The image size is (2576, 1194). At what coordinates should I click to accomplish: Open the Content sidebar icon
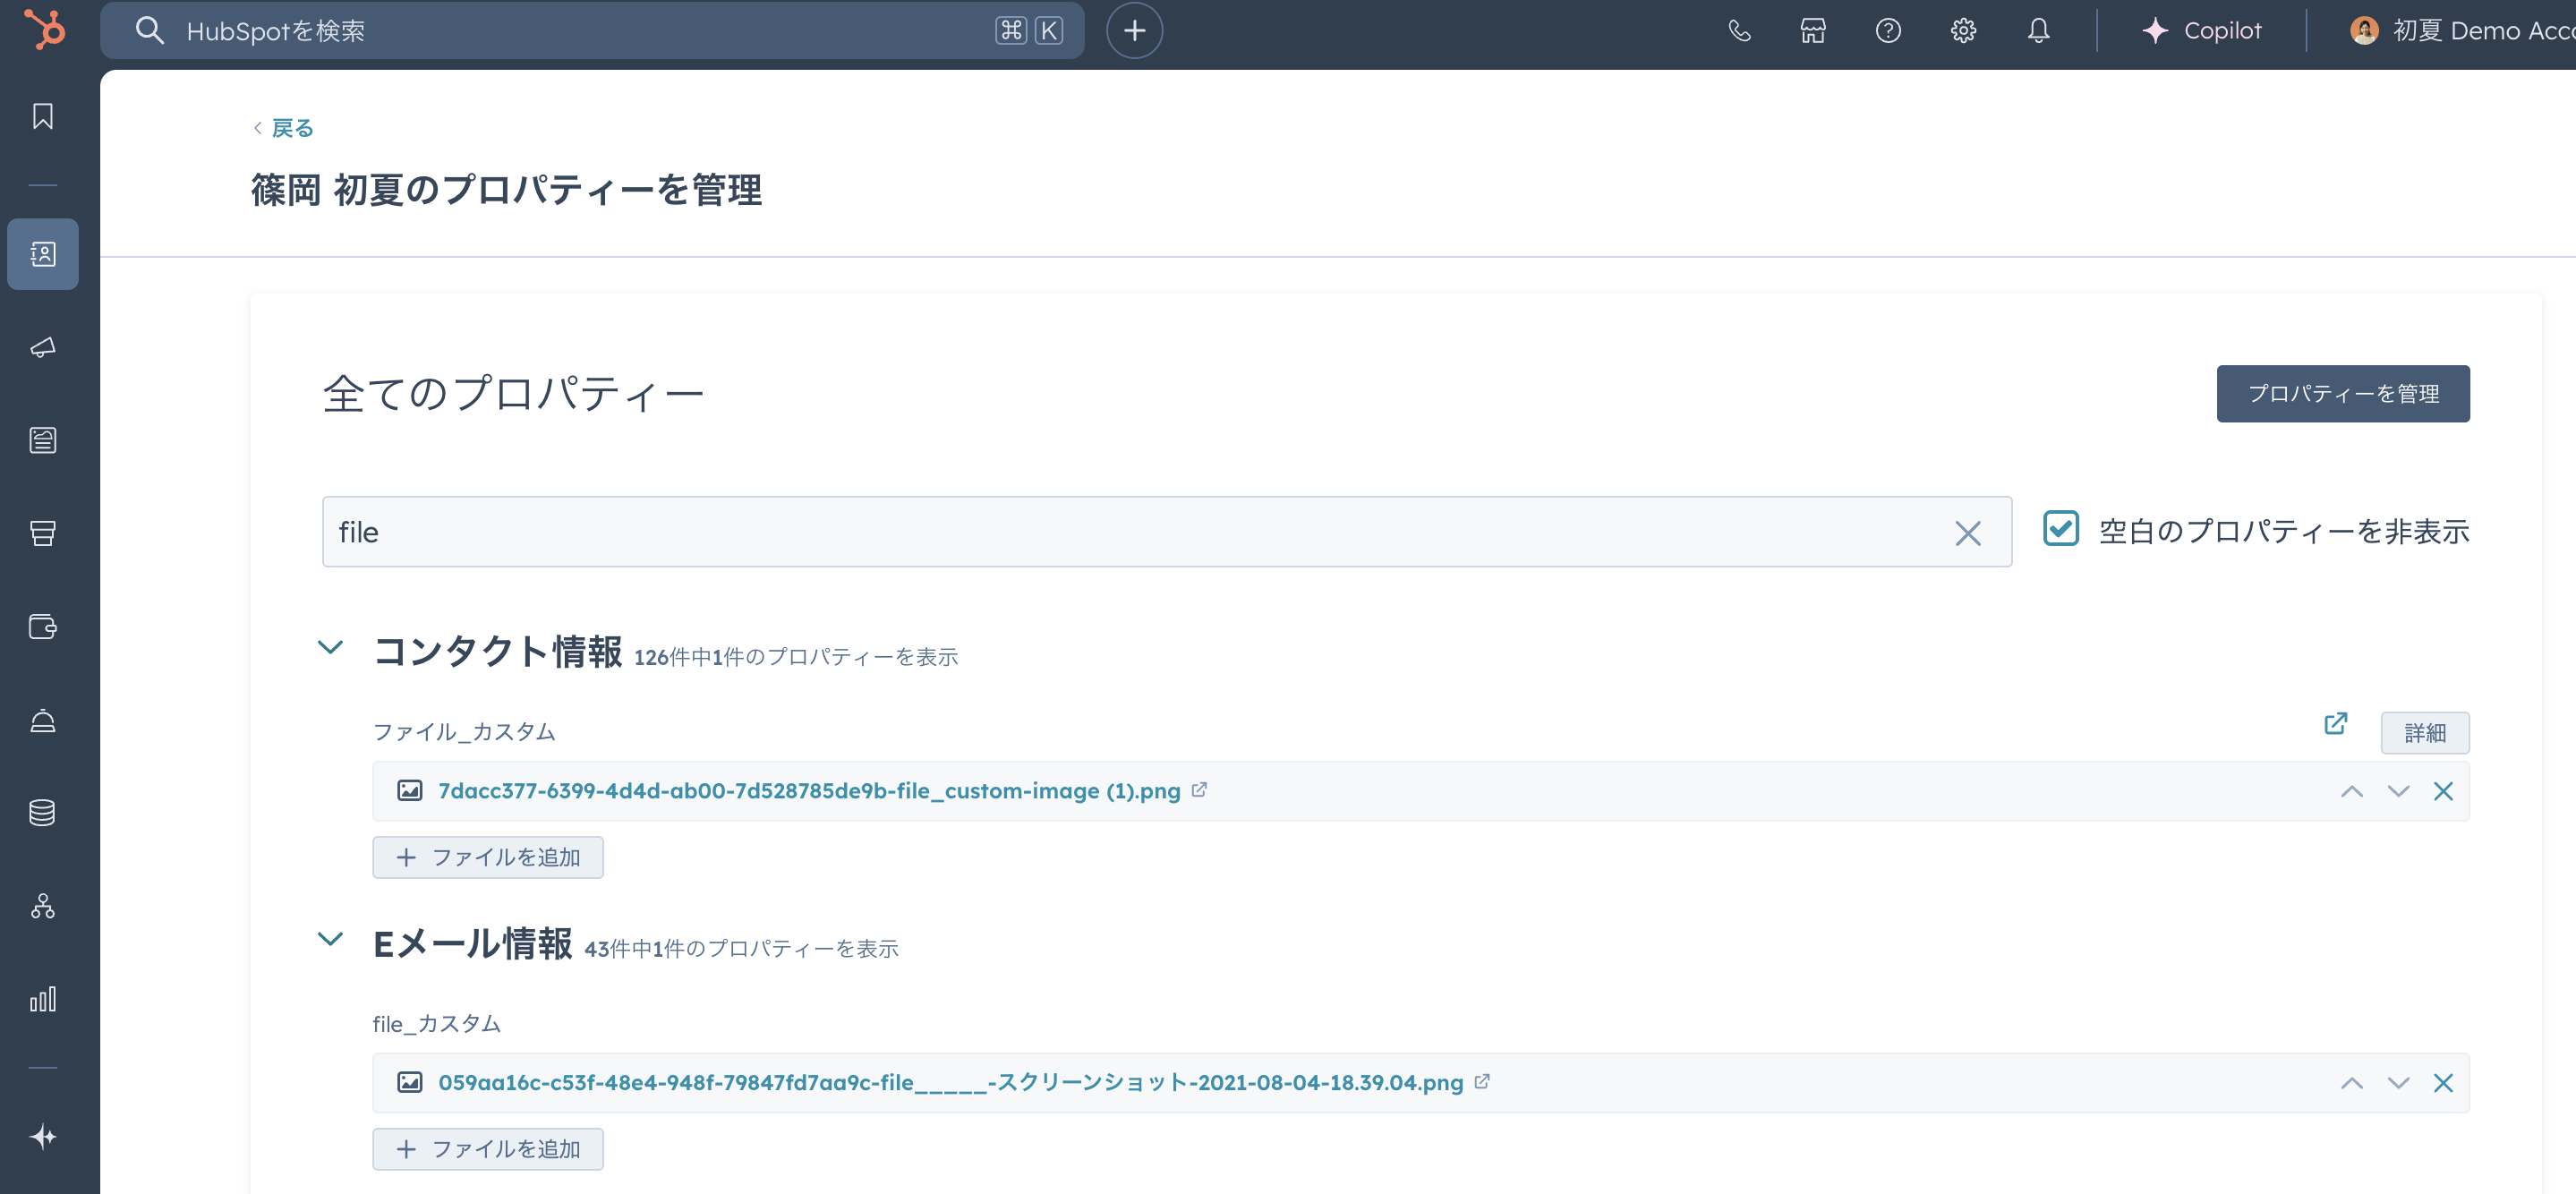(x=43, y=440)
